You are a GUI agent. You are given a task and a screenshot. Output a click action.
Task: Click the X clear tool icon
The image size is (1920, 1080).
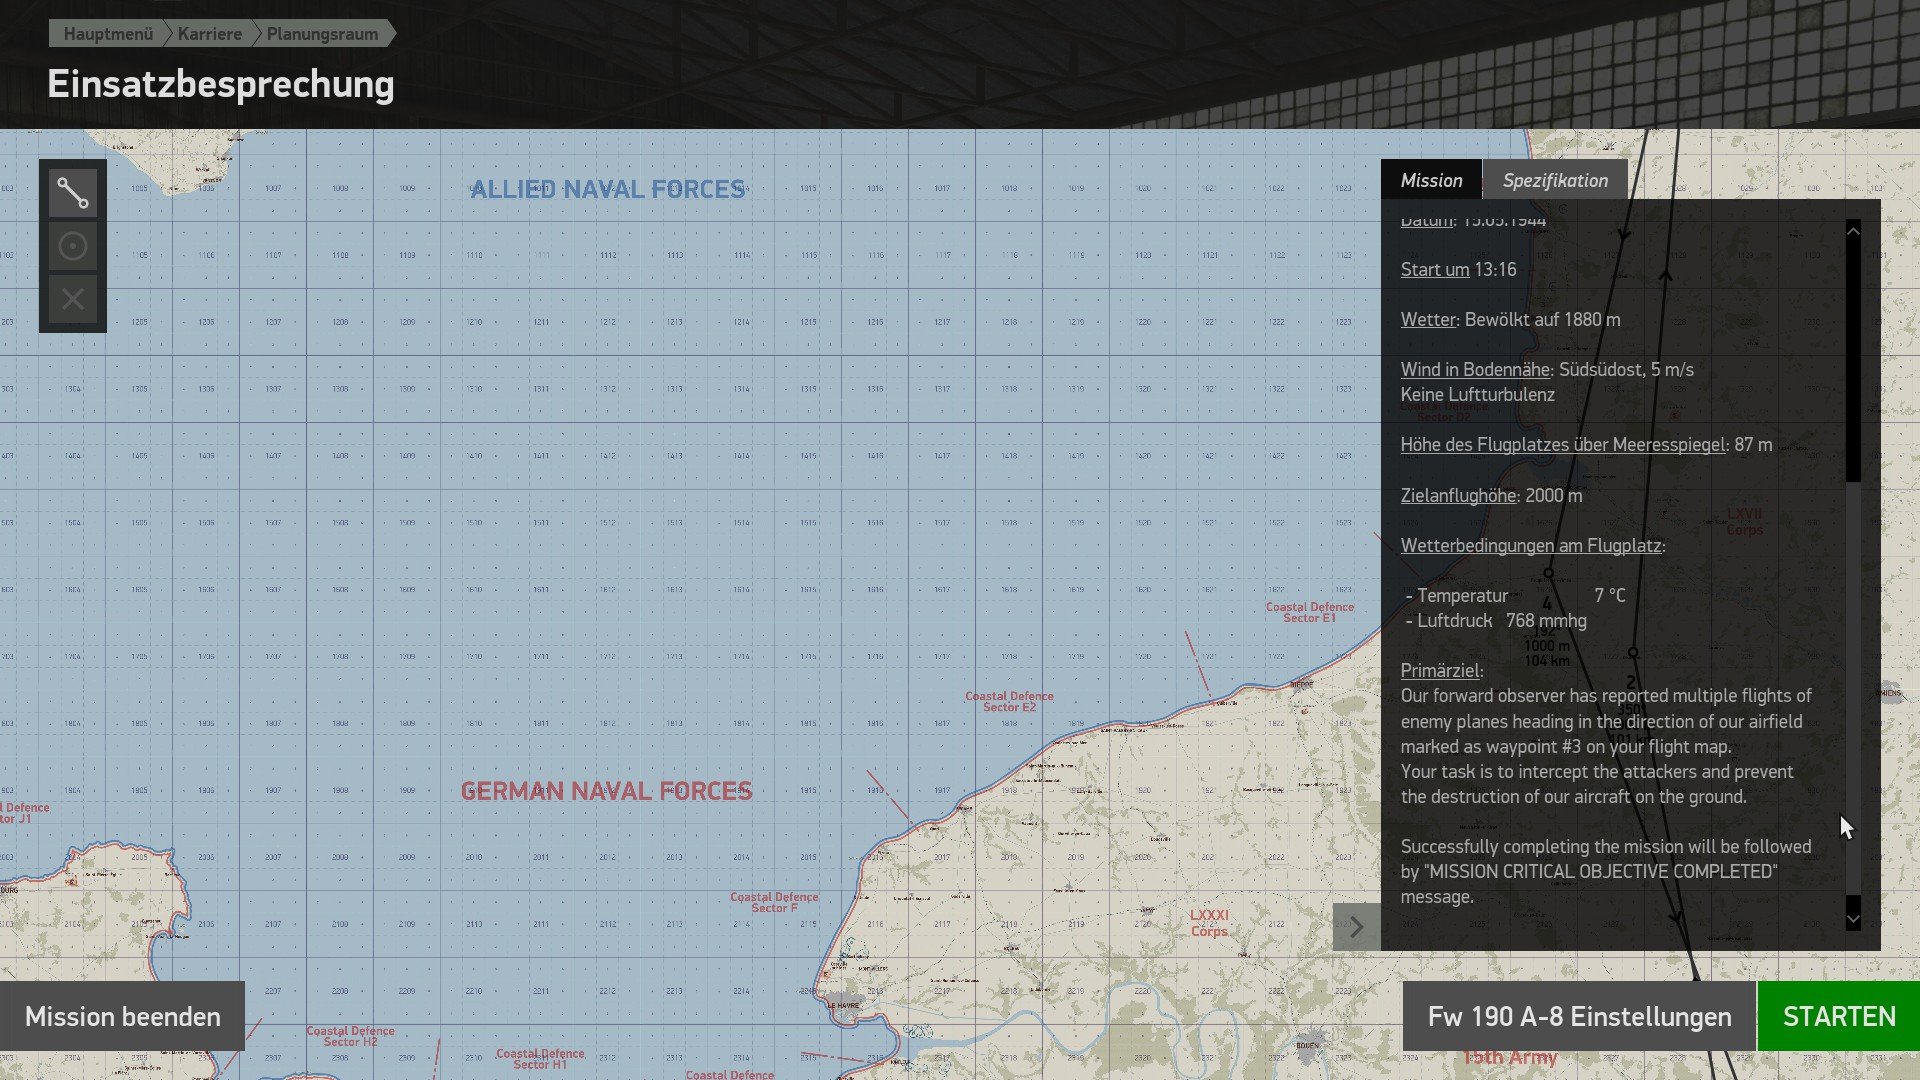tap(73, 299)
